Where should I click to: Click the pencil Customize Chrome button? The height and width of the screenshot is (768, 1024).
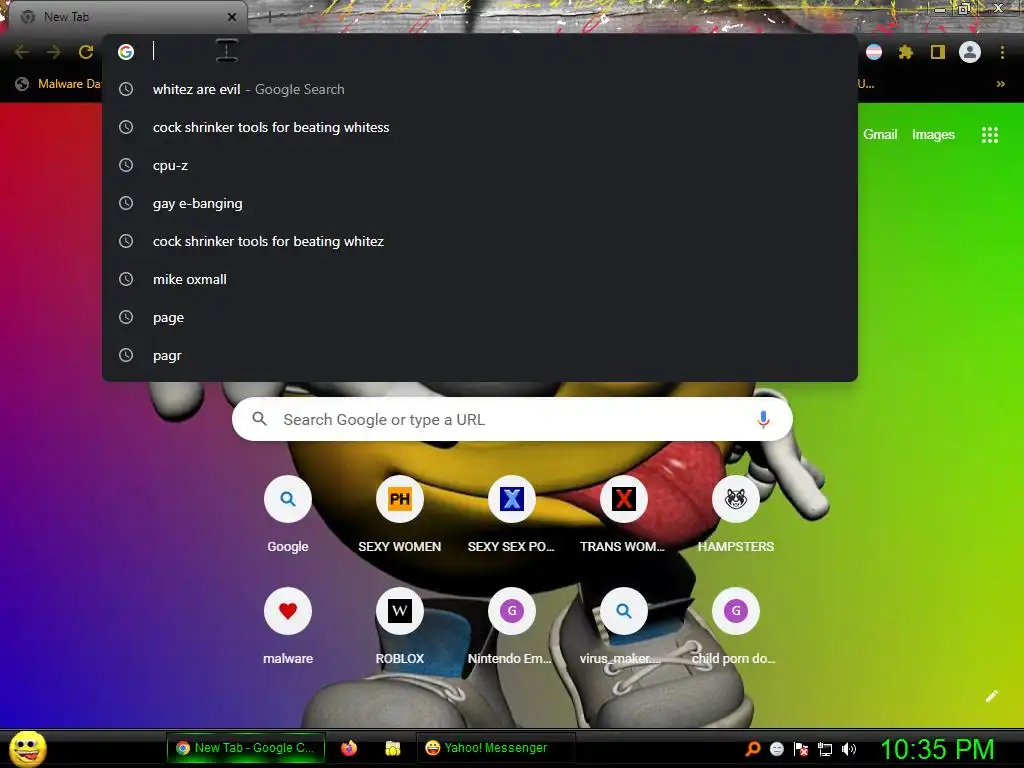pos(991,696)
